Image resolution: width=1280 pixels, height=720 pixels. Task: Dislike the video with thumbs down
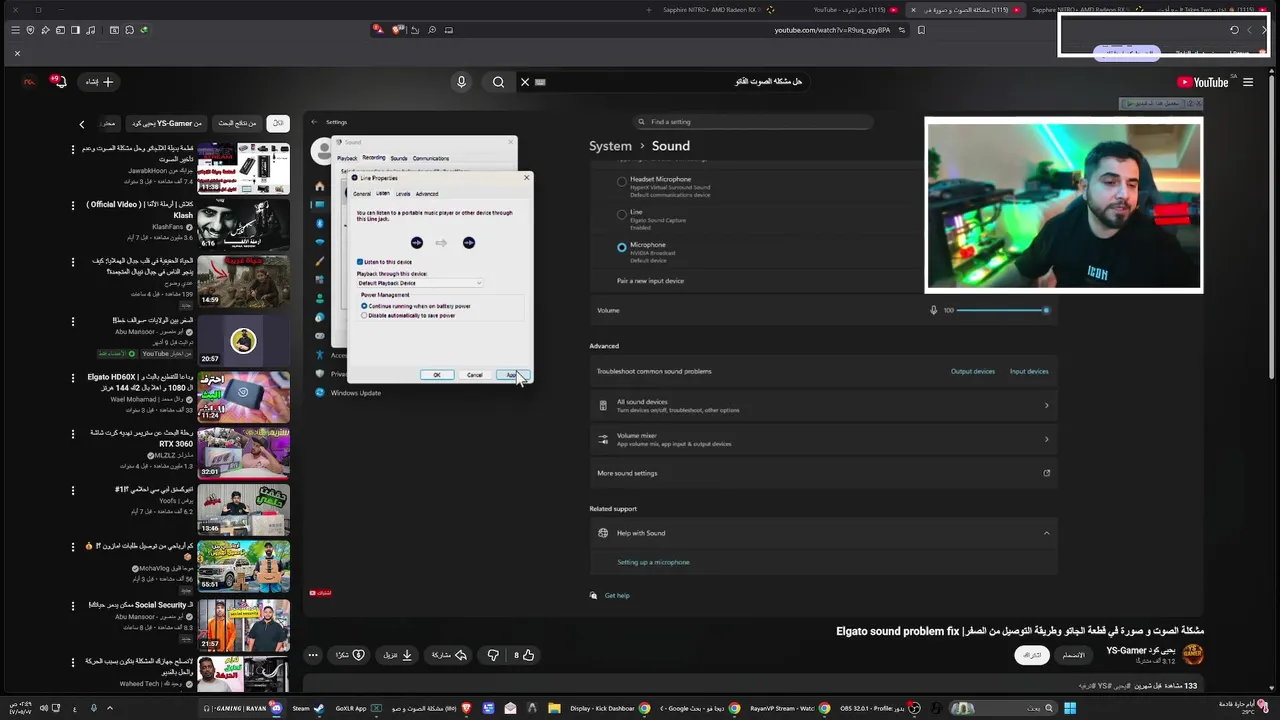click(x=493, y=655)
